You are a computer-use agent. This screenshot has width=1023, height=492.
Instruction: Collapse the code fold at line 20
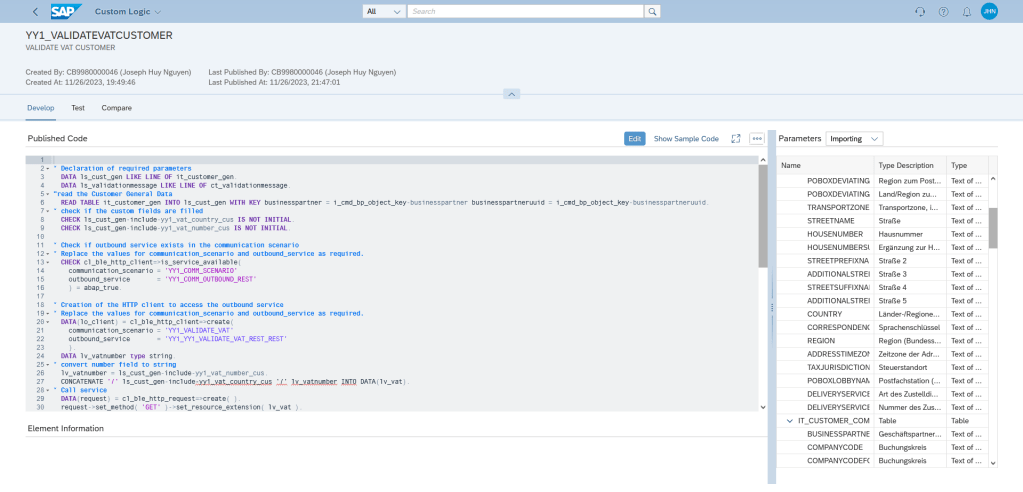pos(47,321)
